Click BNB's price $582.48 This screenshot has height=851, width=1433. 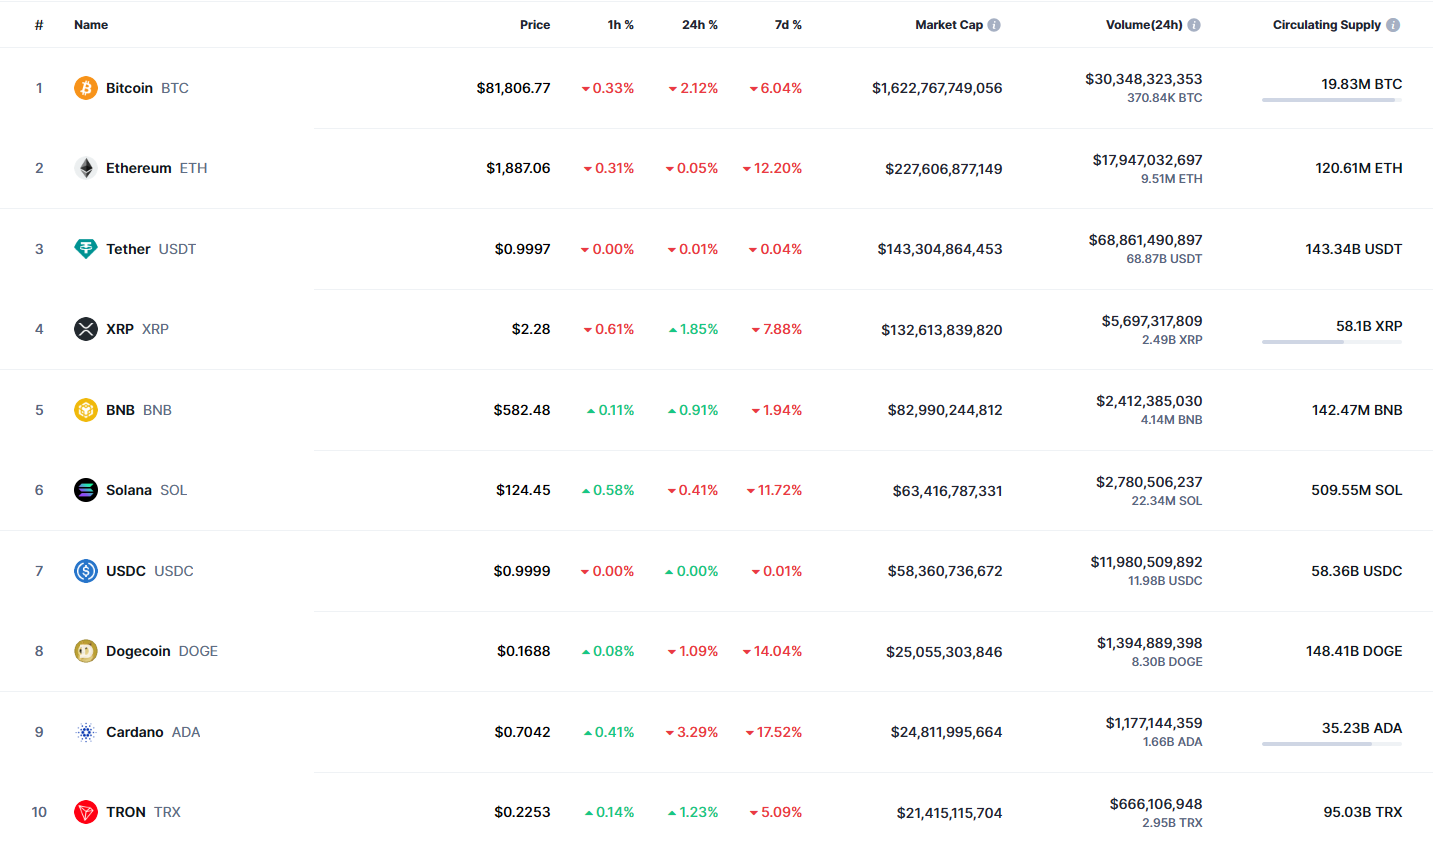click(x=522, y=410)
